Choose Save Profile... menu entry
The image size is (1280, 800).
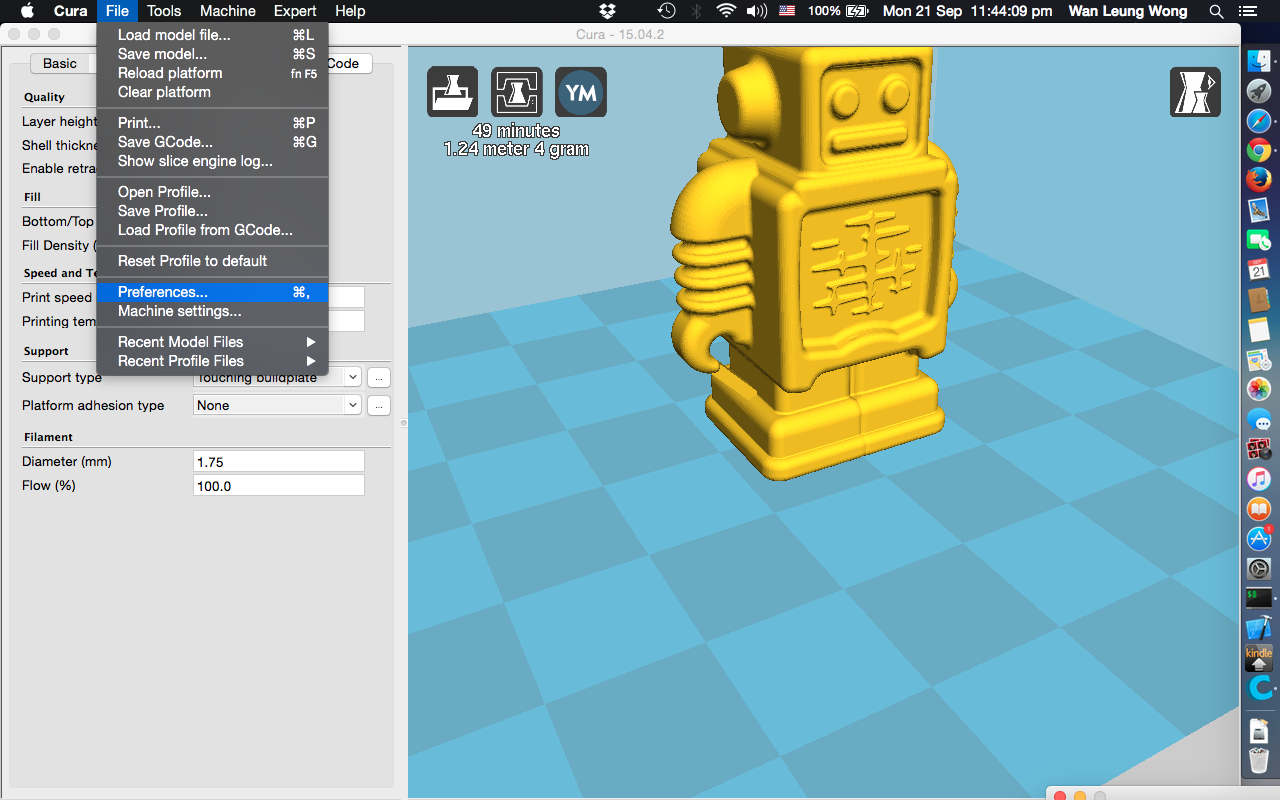pos(213,211)
